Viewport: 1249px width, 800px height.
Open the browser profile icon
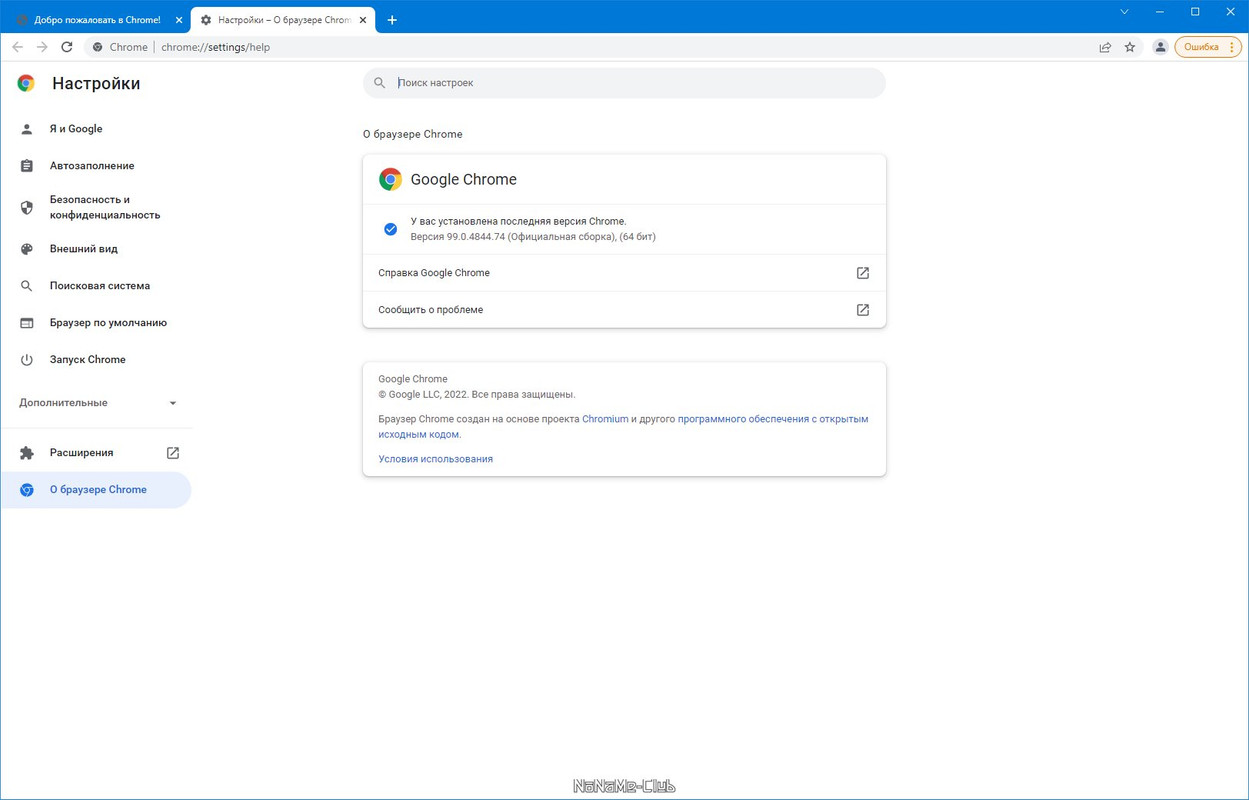point(1160,46)
